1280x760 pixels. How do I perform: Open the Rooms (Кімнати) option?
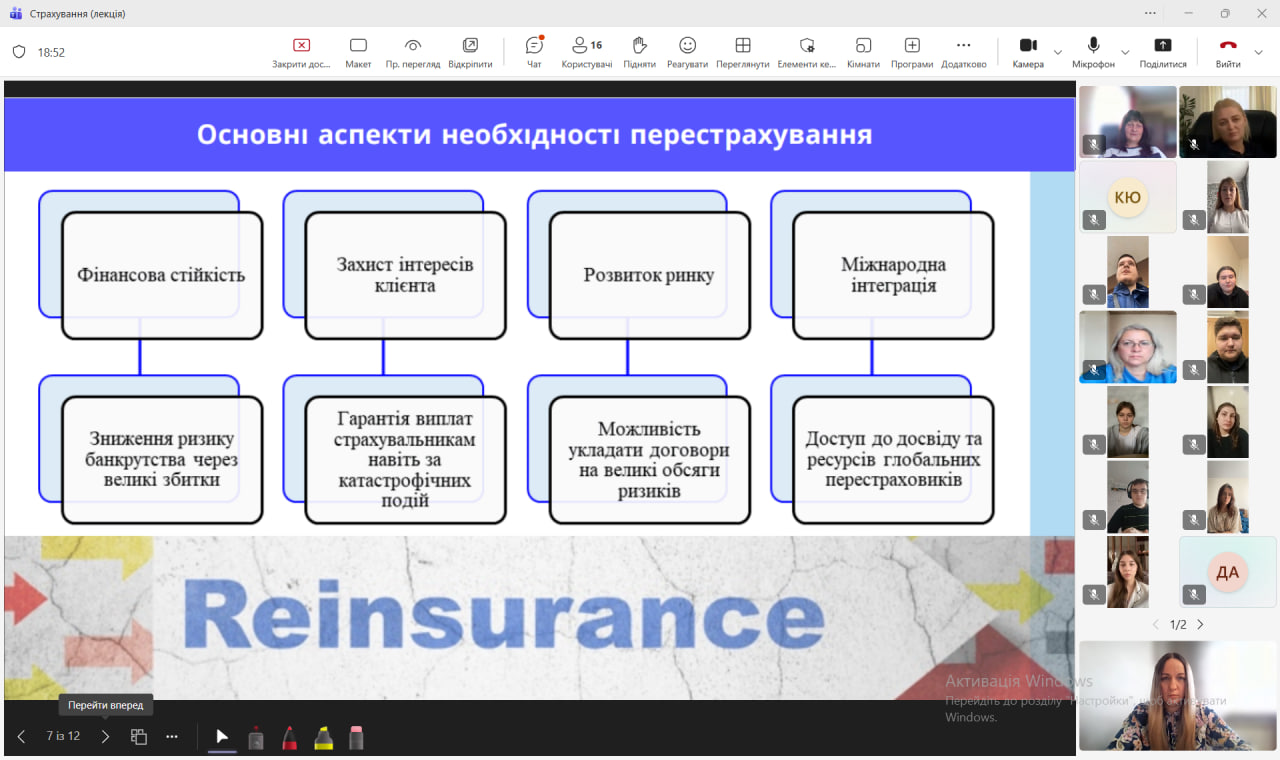863,51
